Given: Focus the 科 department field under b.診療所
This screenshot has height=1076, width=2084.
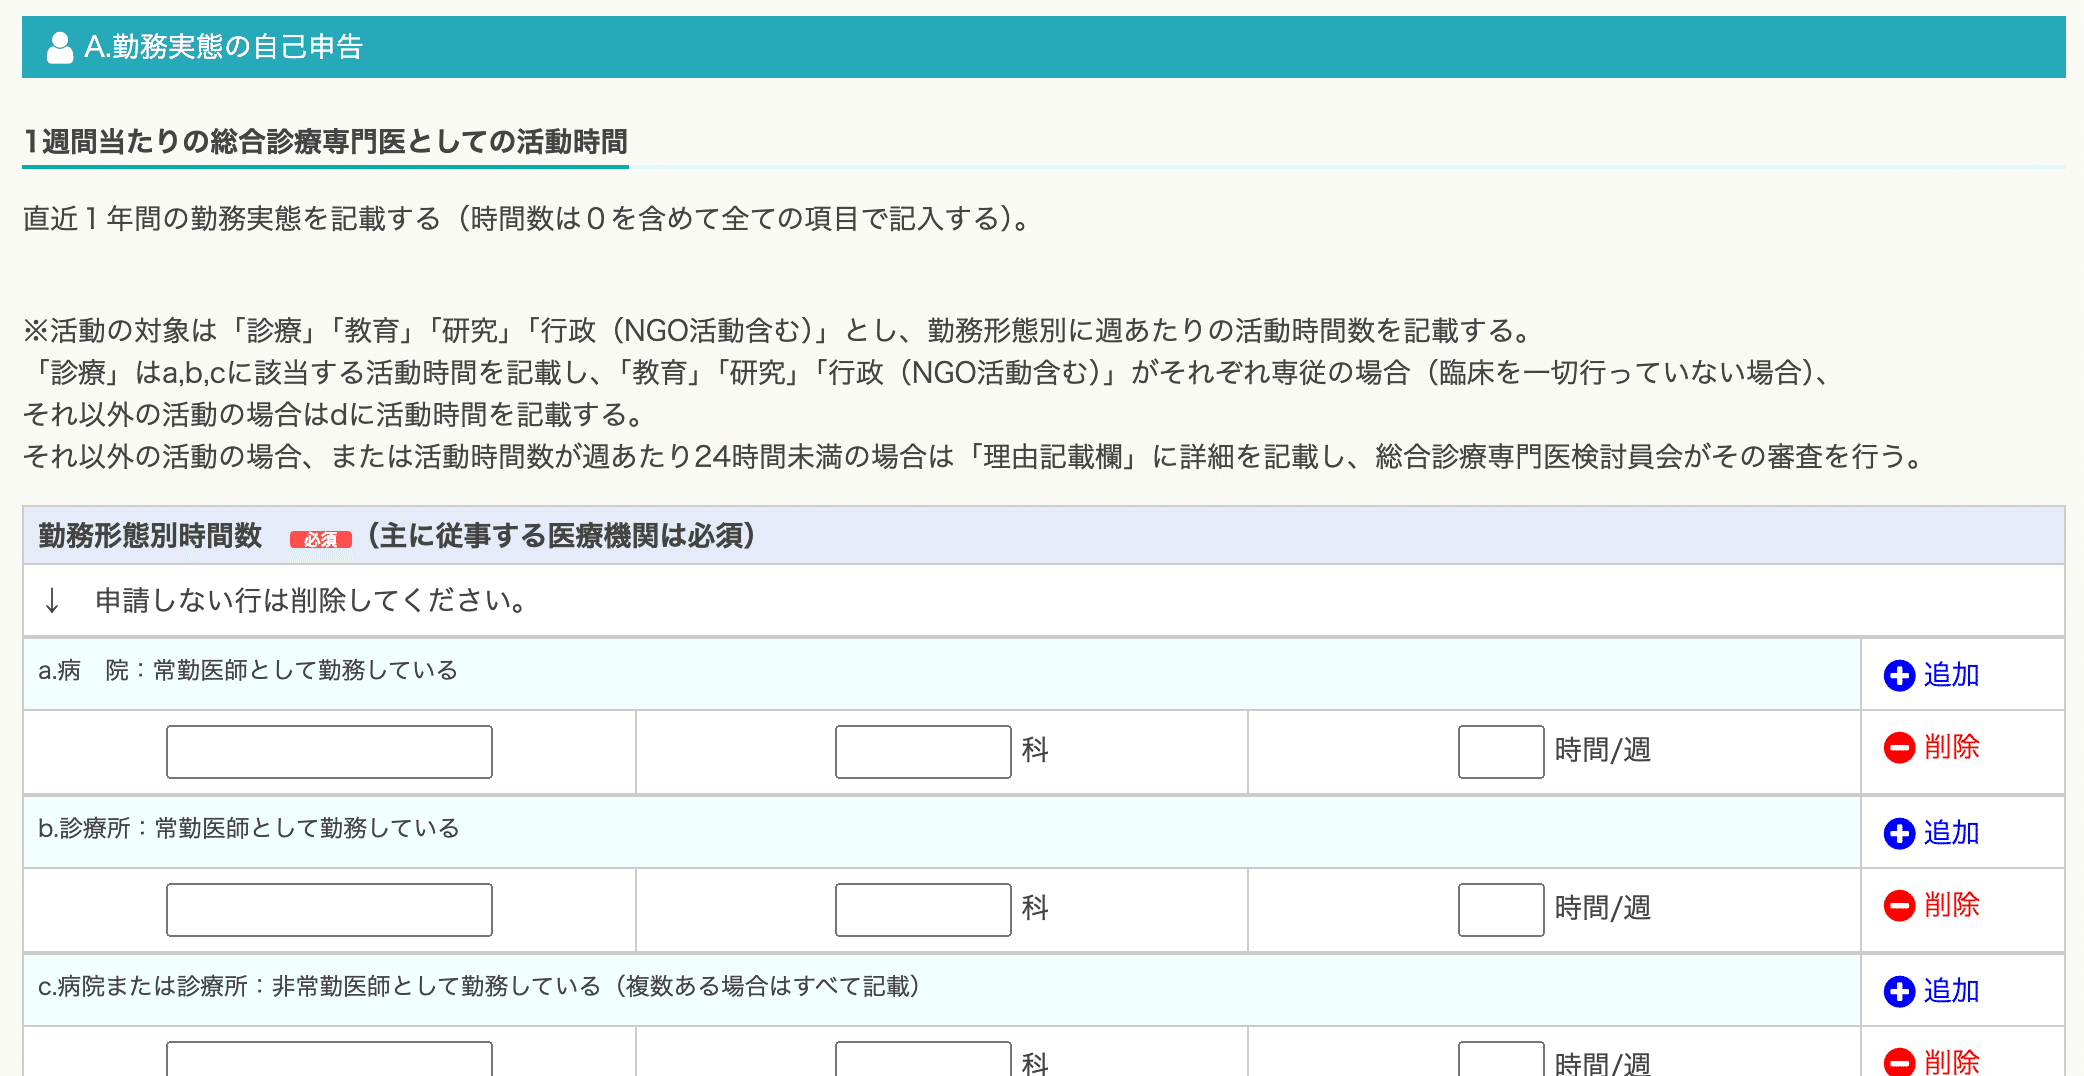Looking at the screenshot, I should (x=923, y=910).
